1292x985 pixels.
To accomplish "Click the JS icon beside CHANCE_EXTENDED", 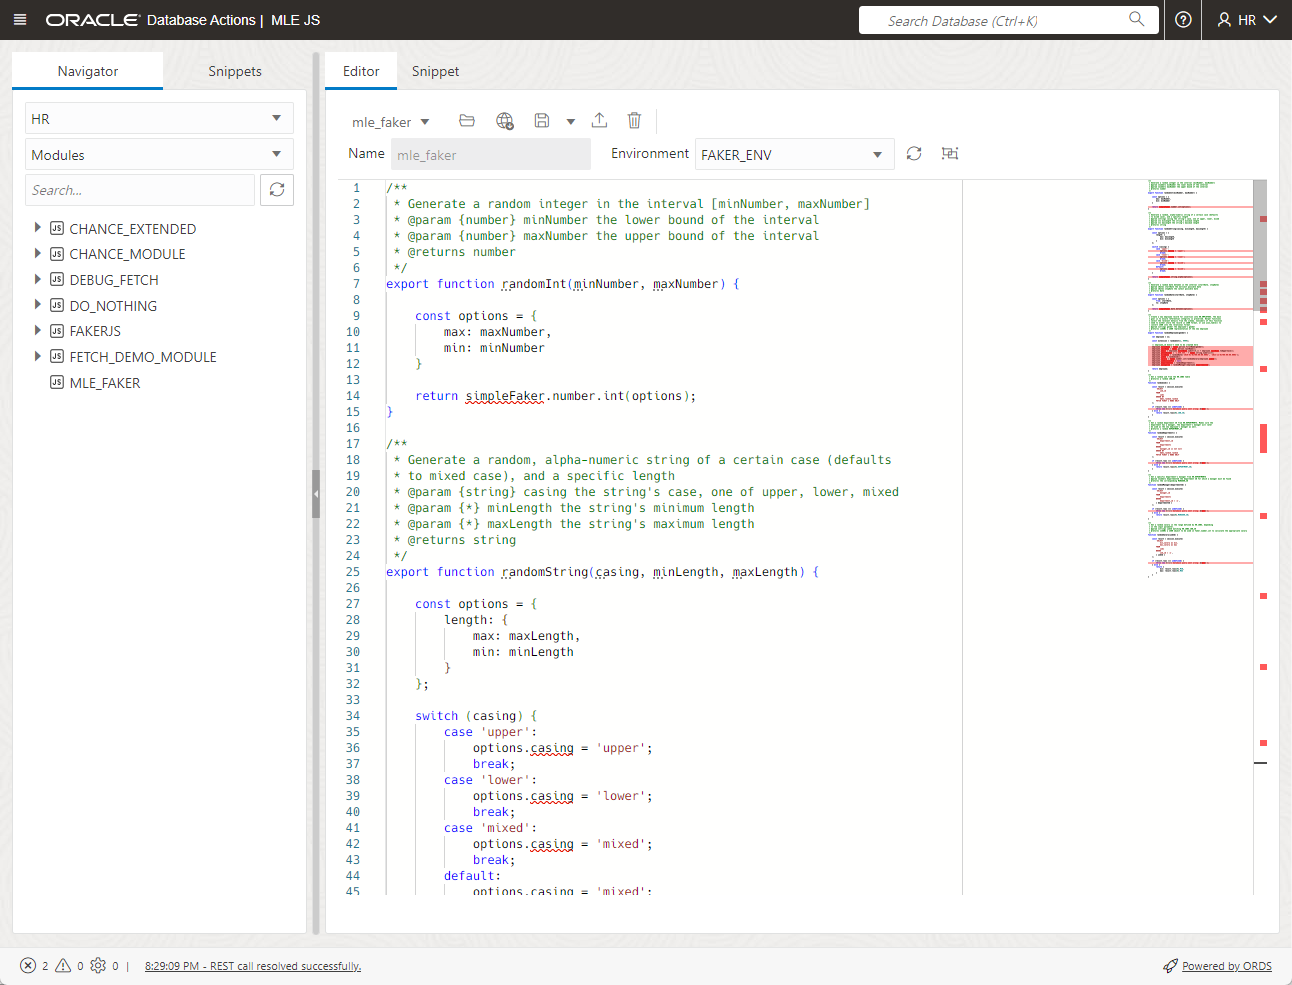I will point(57,228).
